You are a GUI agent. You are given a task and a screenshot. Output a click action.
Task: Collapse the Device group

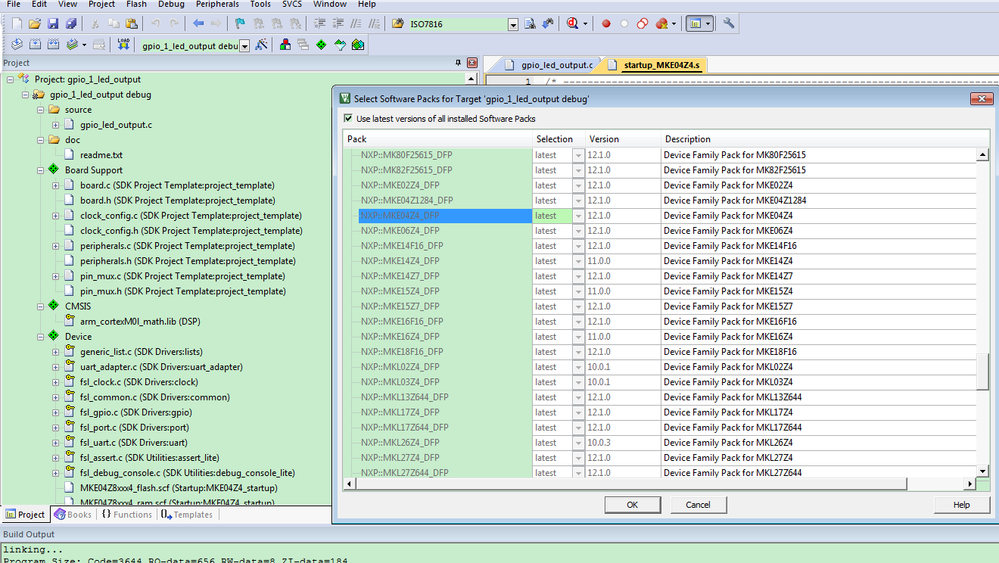point(40,336)
